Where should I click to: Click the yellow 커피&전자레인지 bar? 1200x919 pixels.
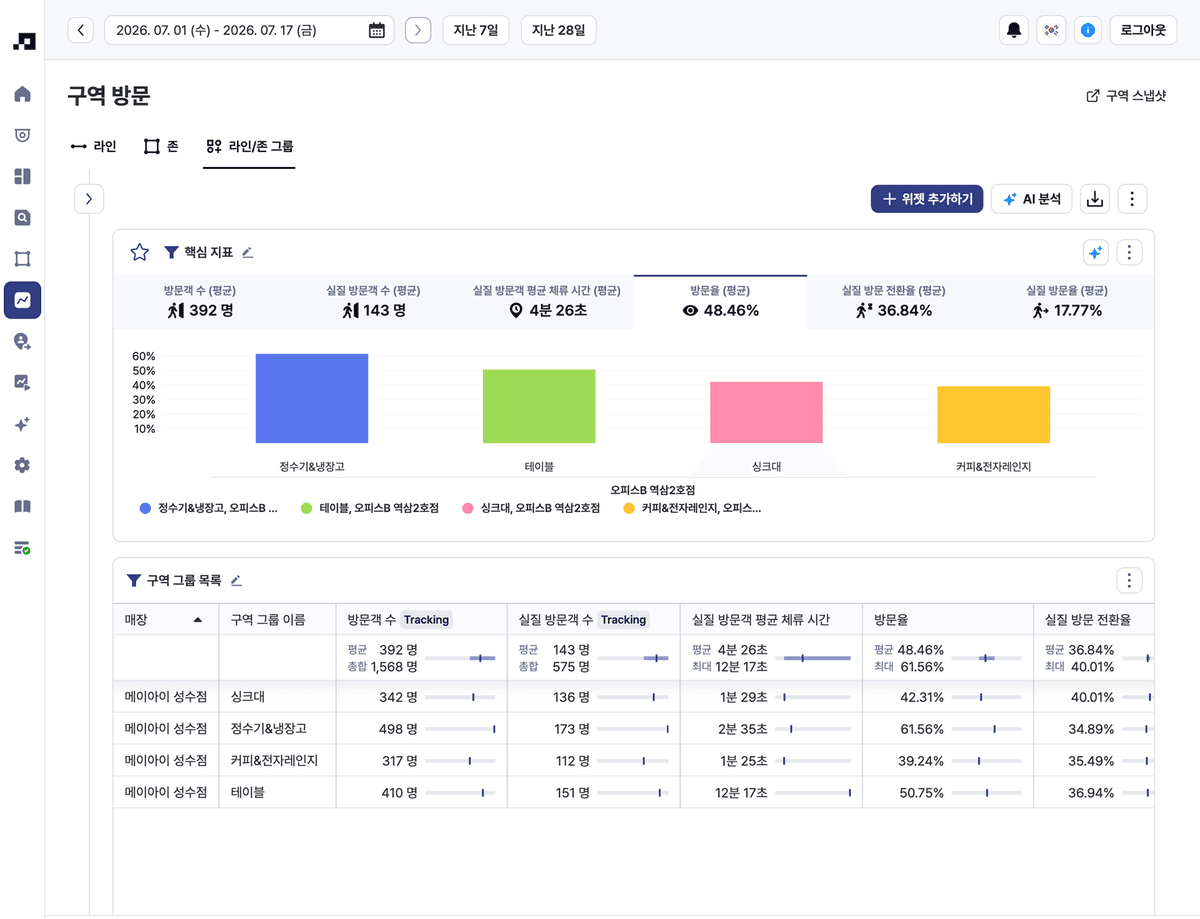click(993, 414)
